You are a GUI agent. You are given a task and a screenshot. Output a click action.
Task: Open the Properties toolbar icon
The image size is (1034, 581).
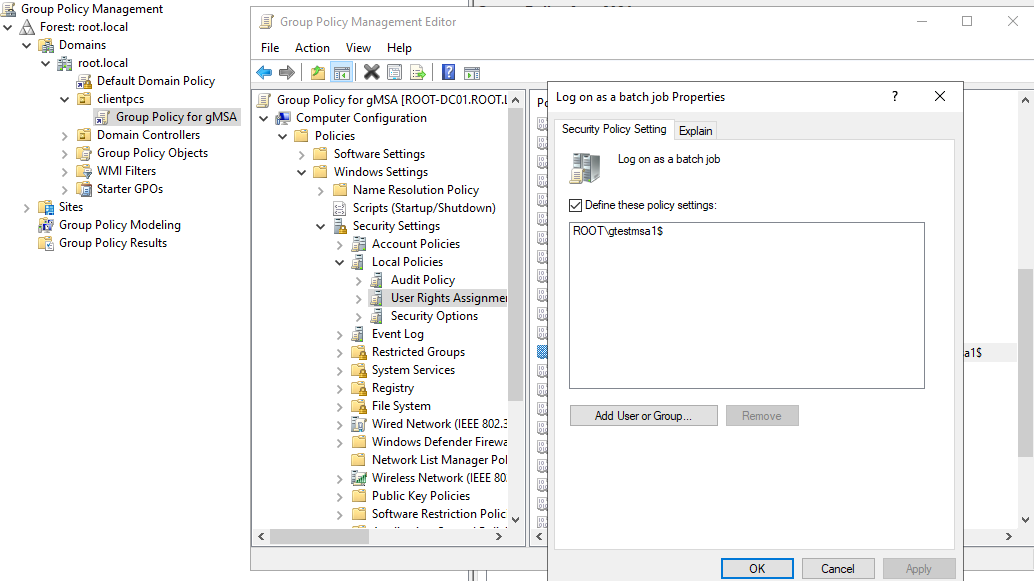394,71
